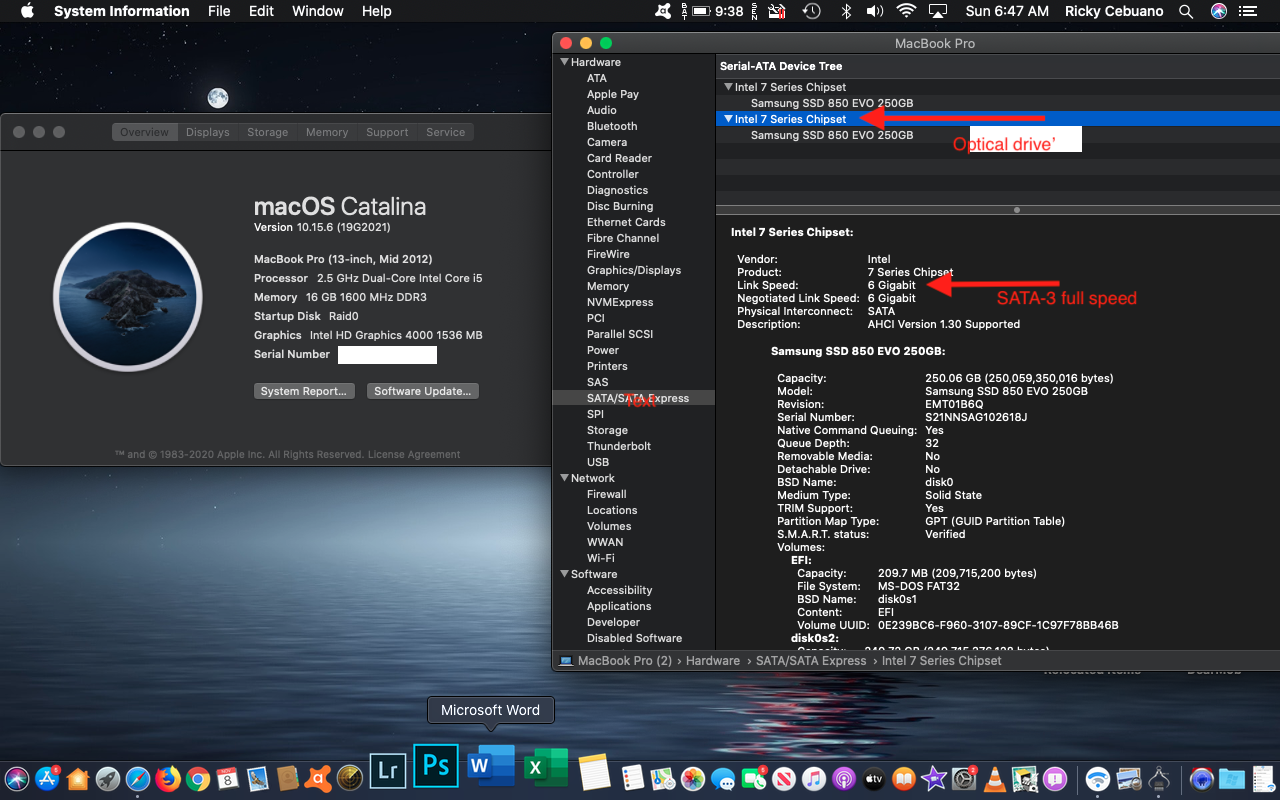Select NVMExpress in the sidebar
This screenshot has width=1280, height=800.
pos(620,302)
